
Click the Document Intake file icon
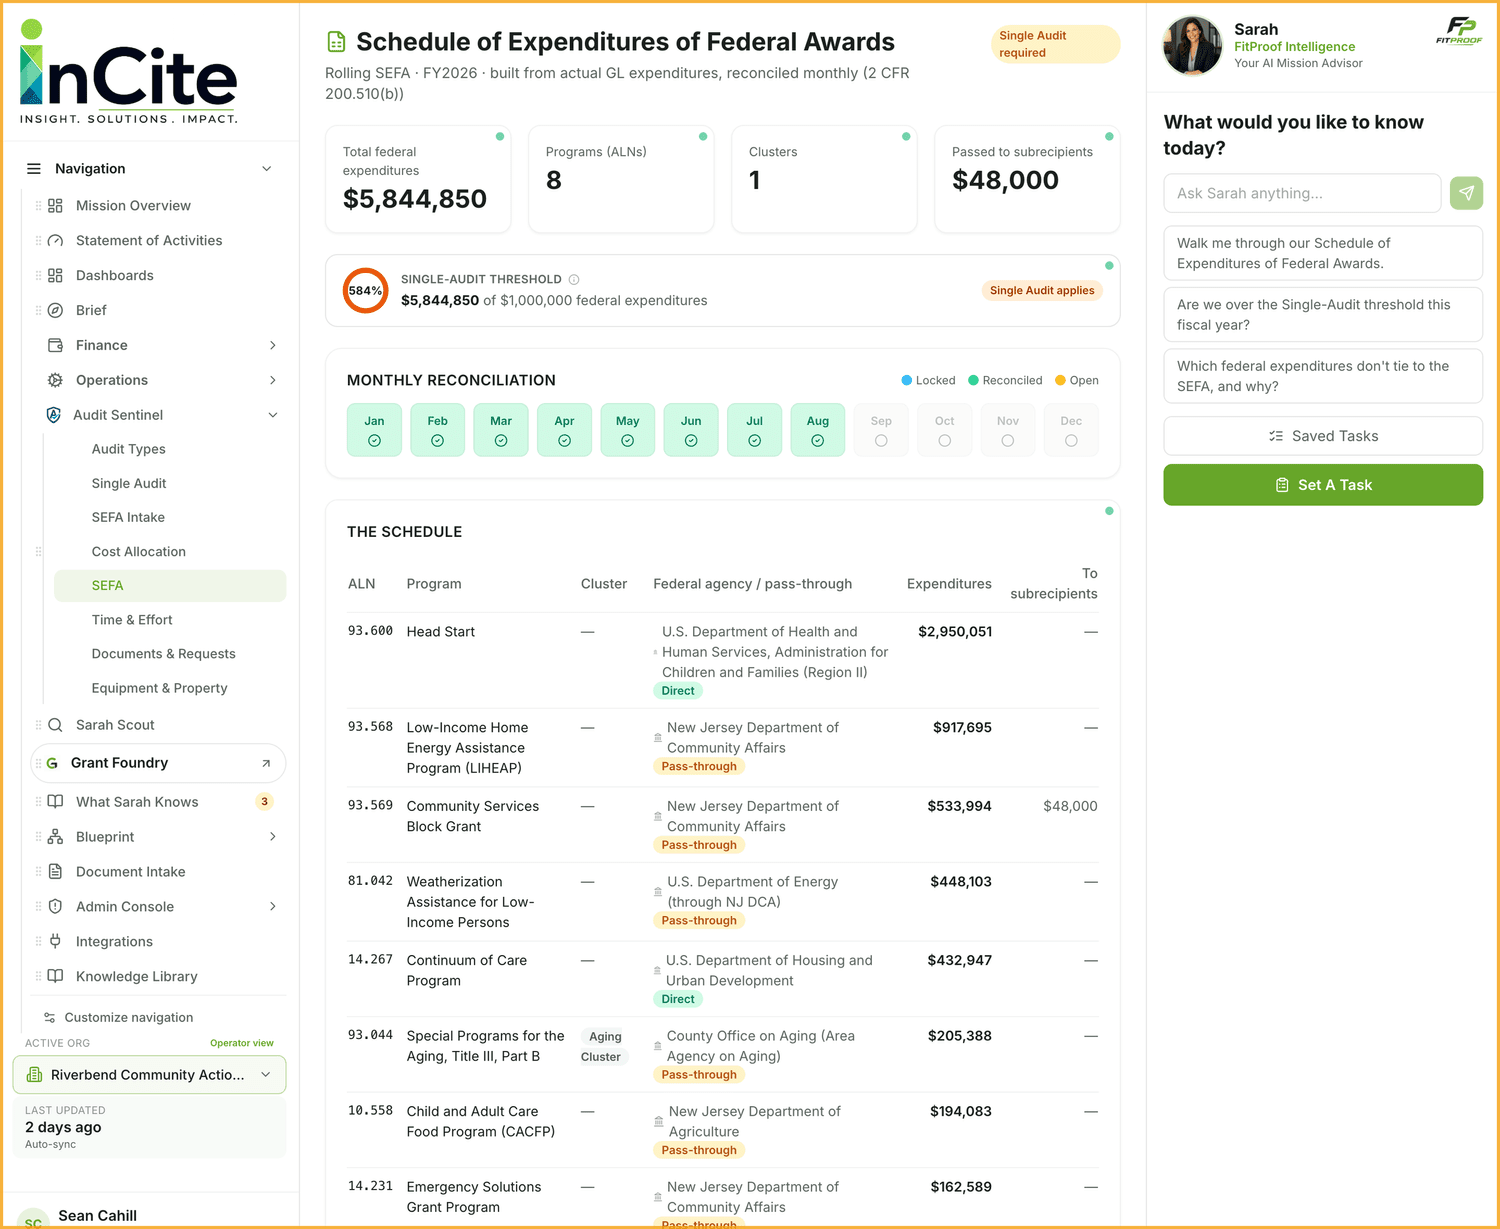pyautogui.click(x=55, y=872)
